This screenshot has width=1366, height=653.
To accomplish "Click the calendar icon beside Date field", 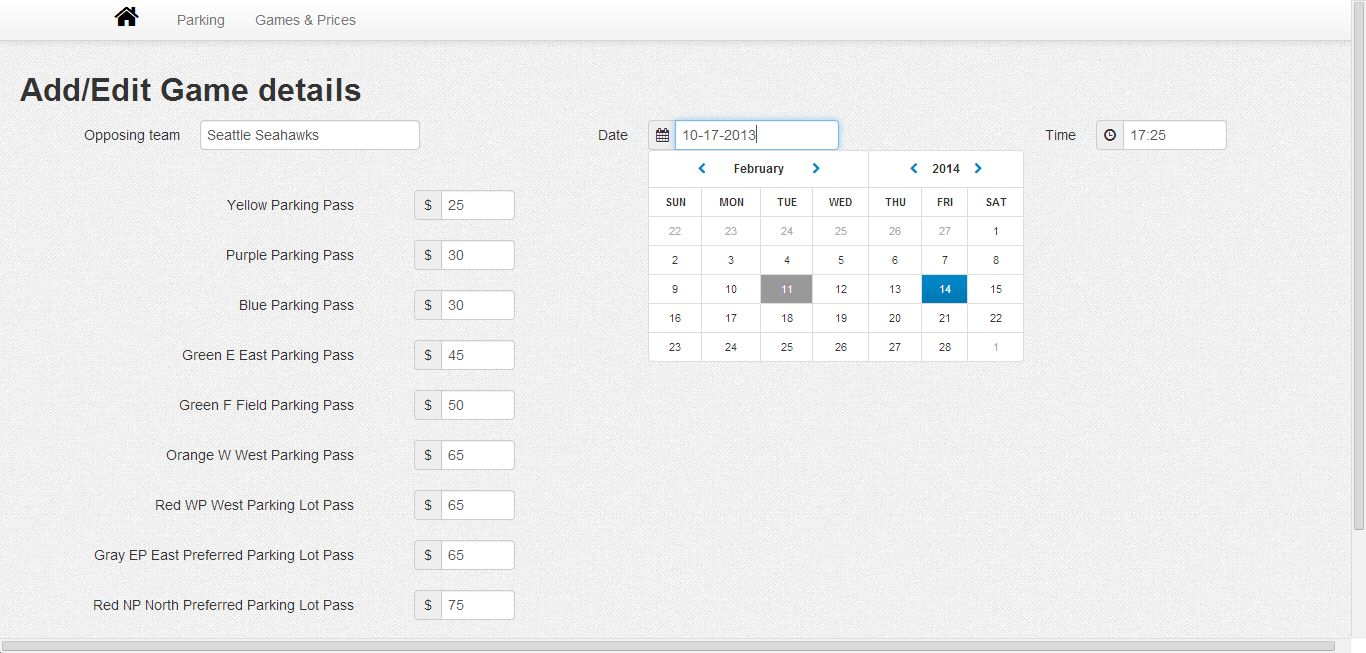I will click(662, 135).
